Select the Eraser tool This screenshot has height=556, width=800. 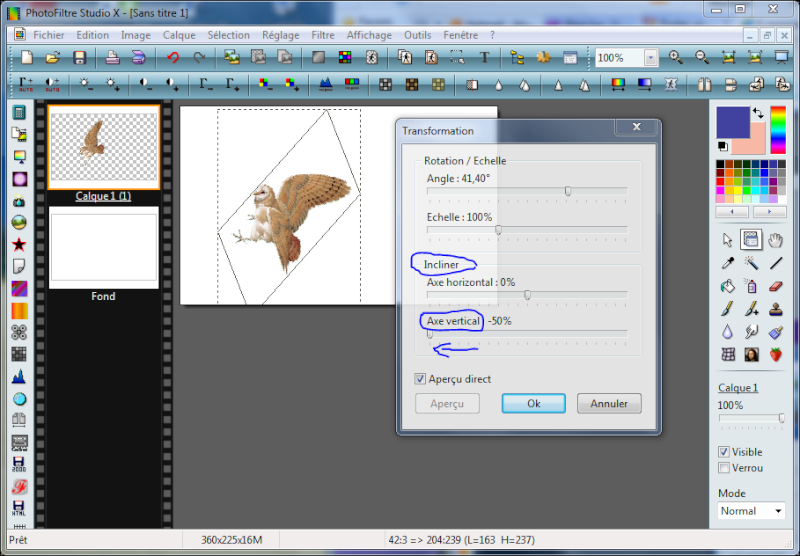pyautogui.click(x=776, y=286)
